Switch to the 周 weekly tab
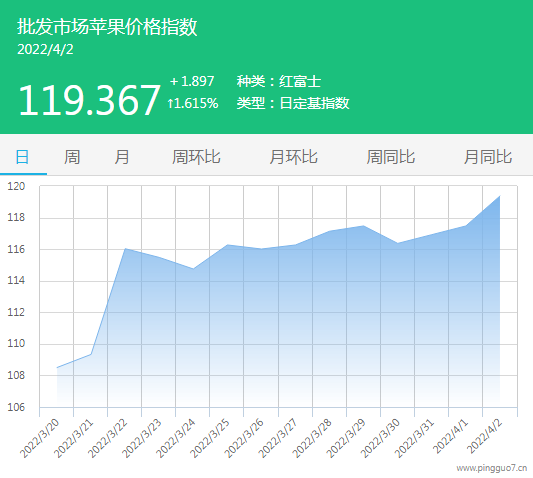This screenshot has width=533, height=478. (72, 157)
